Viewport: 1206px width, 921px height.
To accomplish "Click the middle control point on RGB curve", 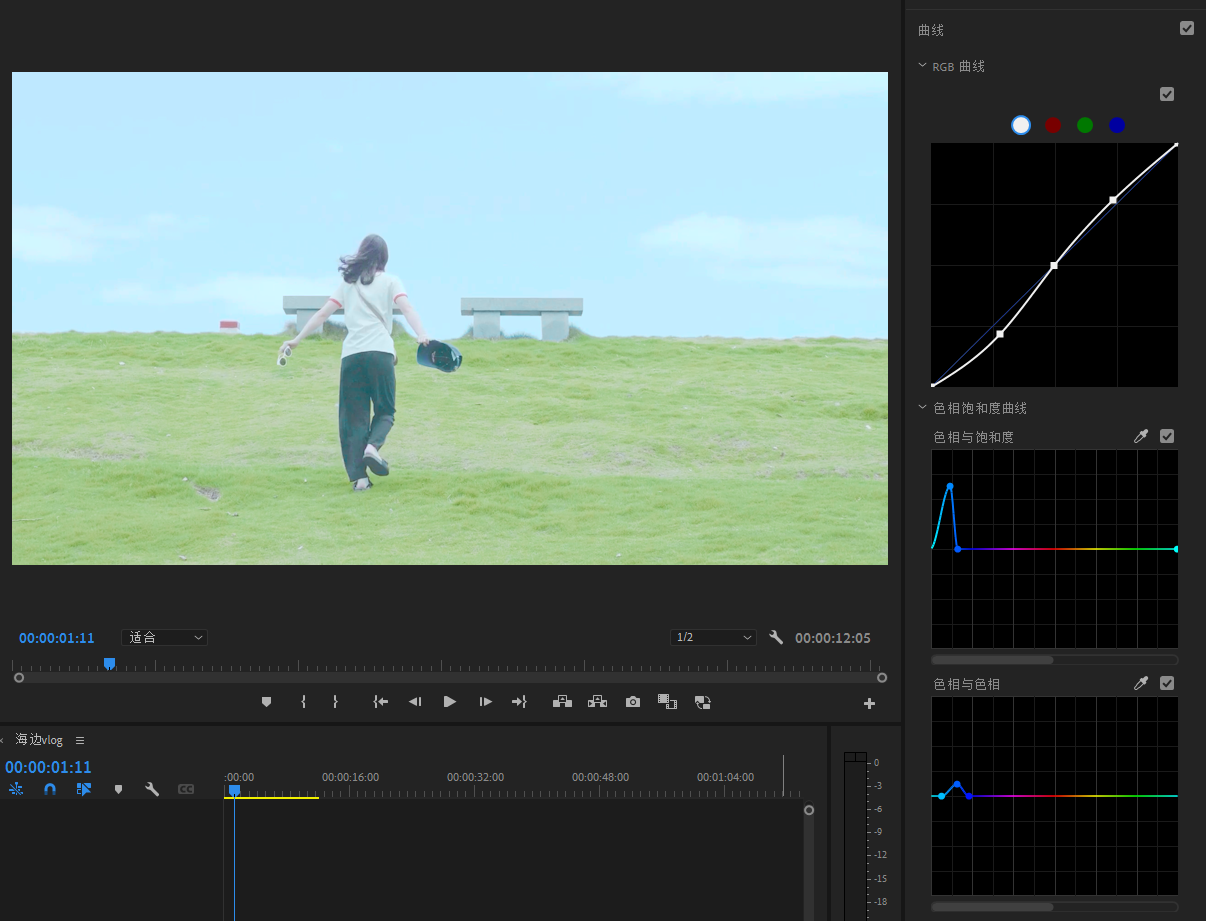I will tap(1054, 266).
